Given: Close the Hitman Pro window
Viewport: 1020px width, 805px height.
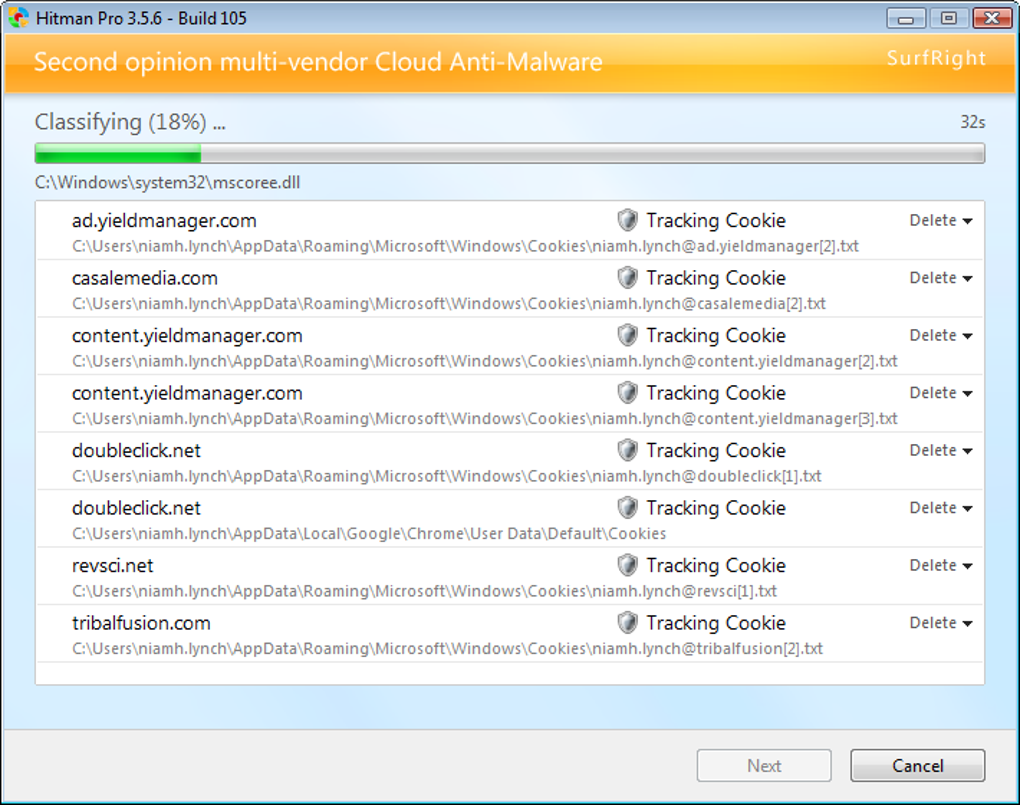Looking at the screenshot, I should tap(992, 18).
